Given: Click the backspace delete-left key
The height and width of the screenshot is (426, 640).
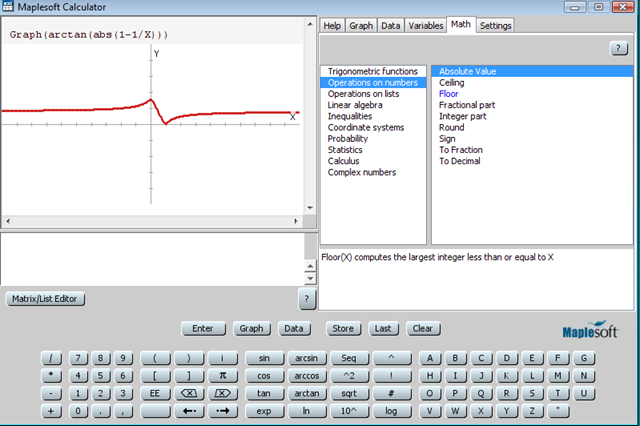Looking at the screenshot, I should (189, 393).
